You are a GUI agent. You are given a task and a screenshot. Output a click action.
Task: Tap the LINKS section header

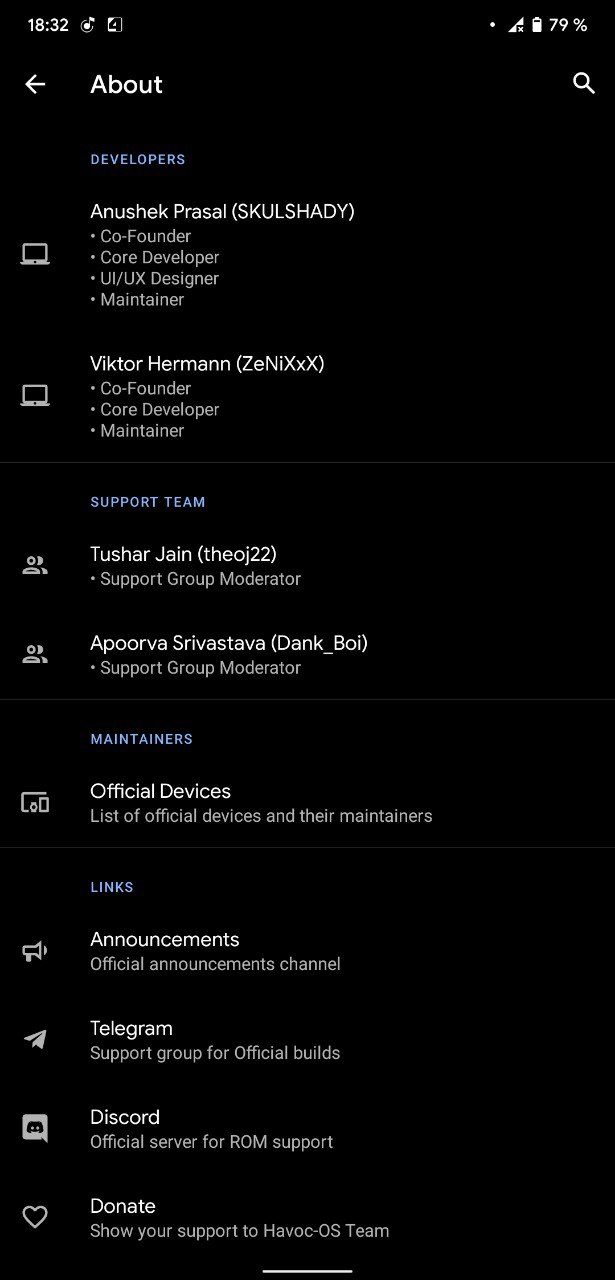tap(112, 887)
